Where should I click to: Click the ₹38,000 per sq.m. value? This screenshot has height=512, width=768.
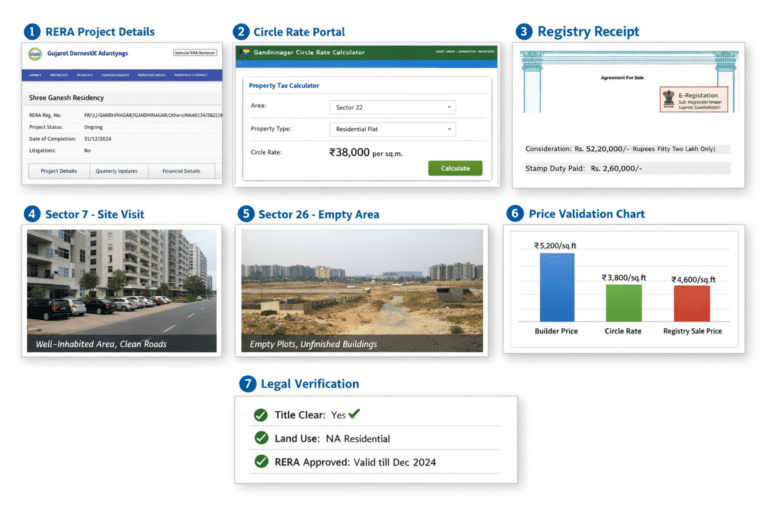click(x=366, y=152)
